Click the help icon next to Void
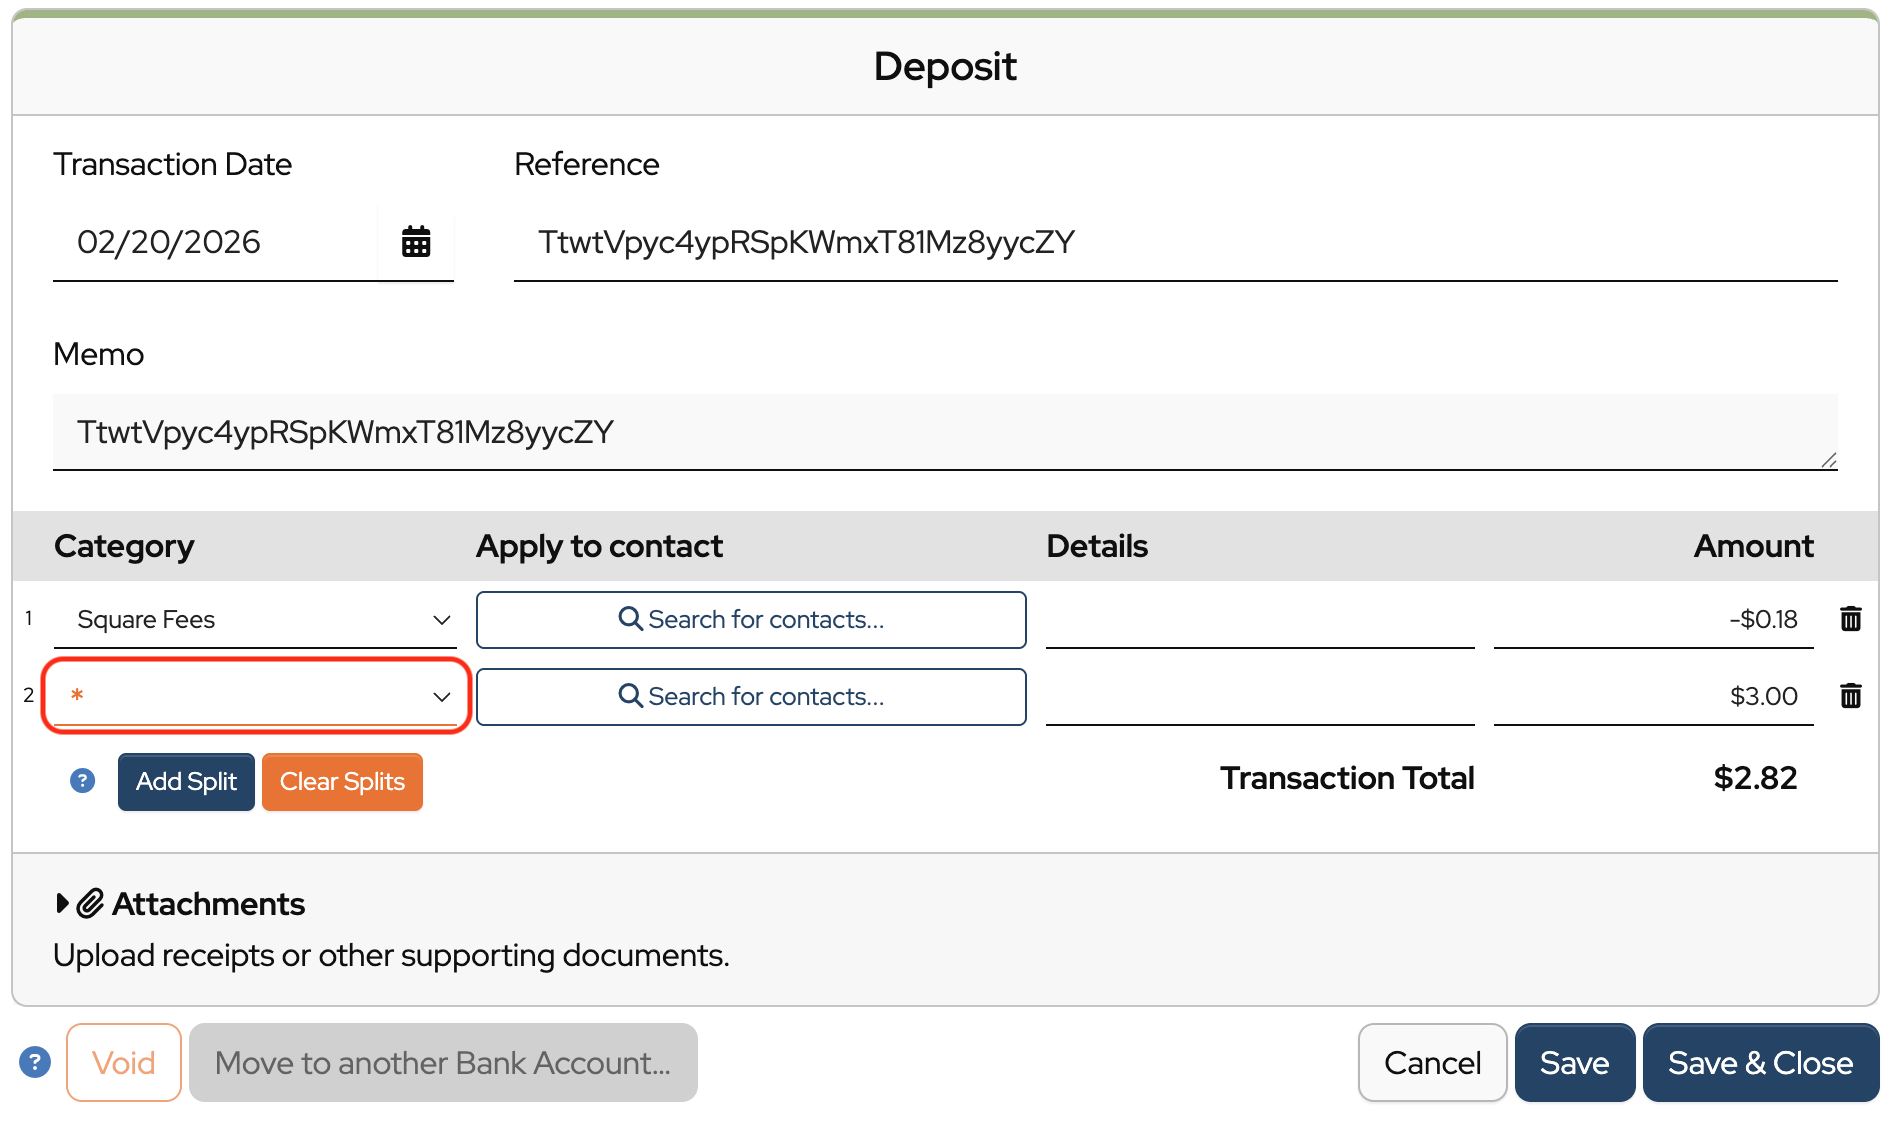 35,1062
